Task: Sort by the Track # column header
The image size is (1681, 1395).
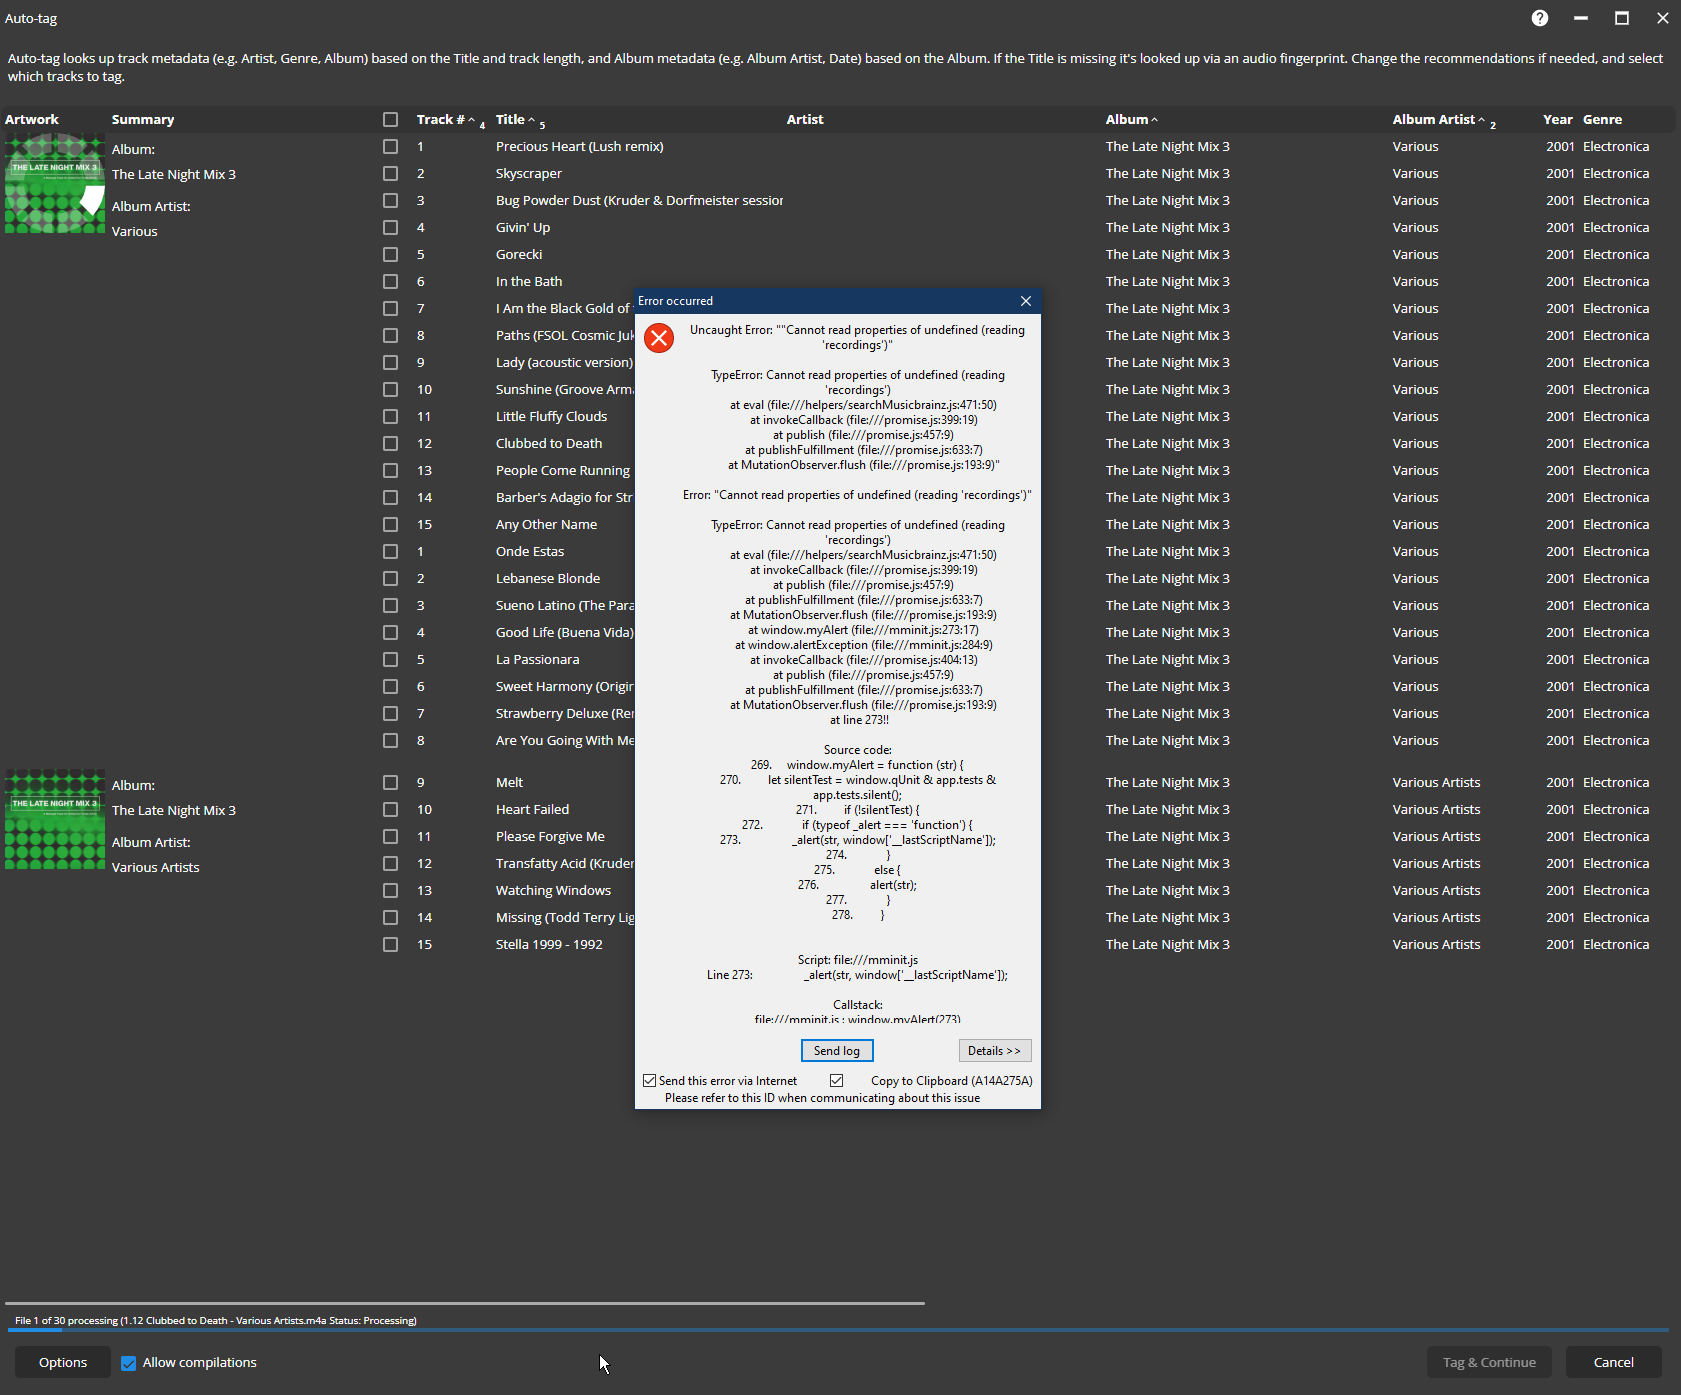Action: 440,120
